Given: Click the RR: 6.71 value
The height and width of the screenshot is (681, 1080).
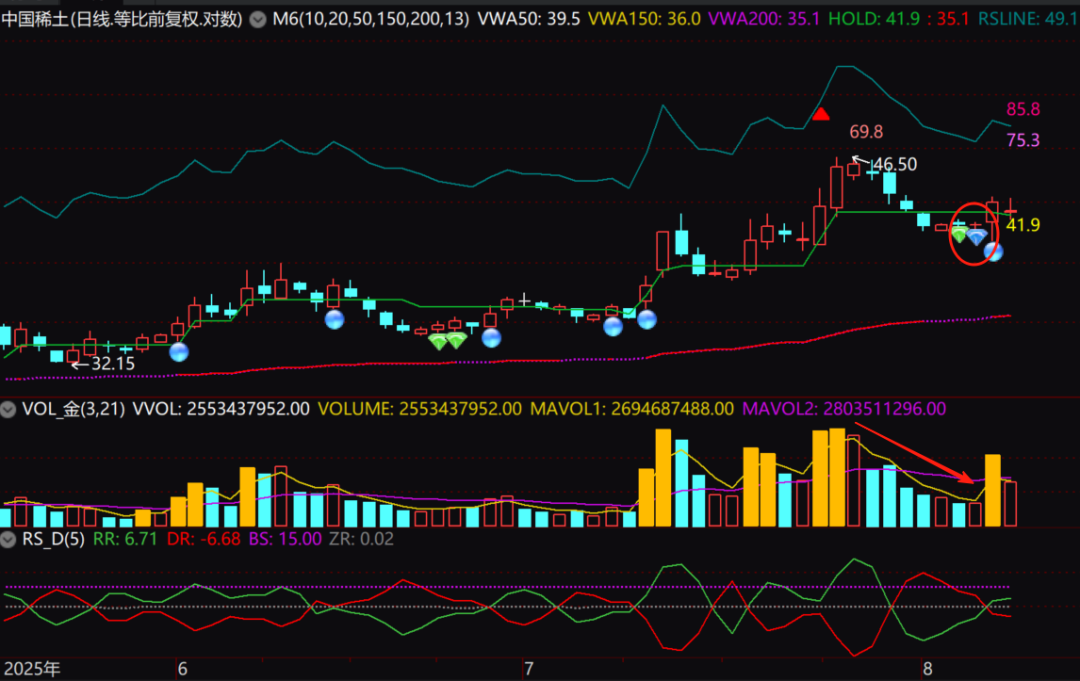Looking at the screenshot, I should coord(125,539).
